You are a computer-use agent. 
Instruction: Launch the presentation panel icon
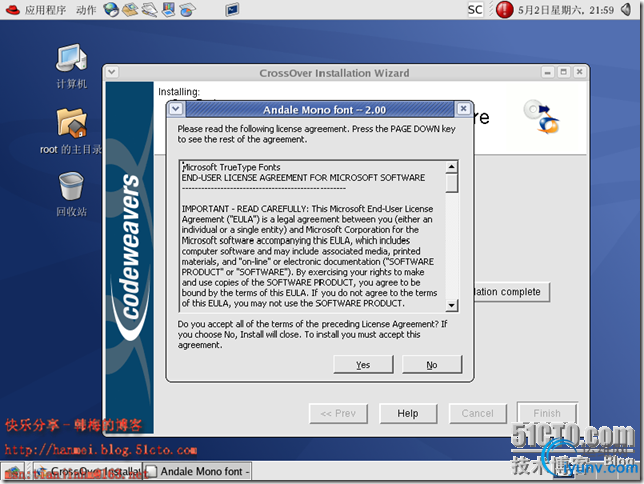pyautogui.click(x=168, y=10)
